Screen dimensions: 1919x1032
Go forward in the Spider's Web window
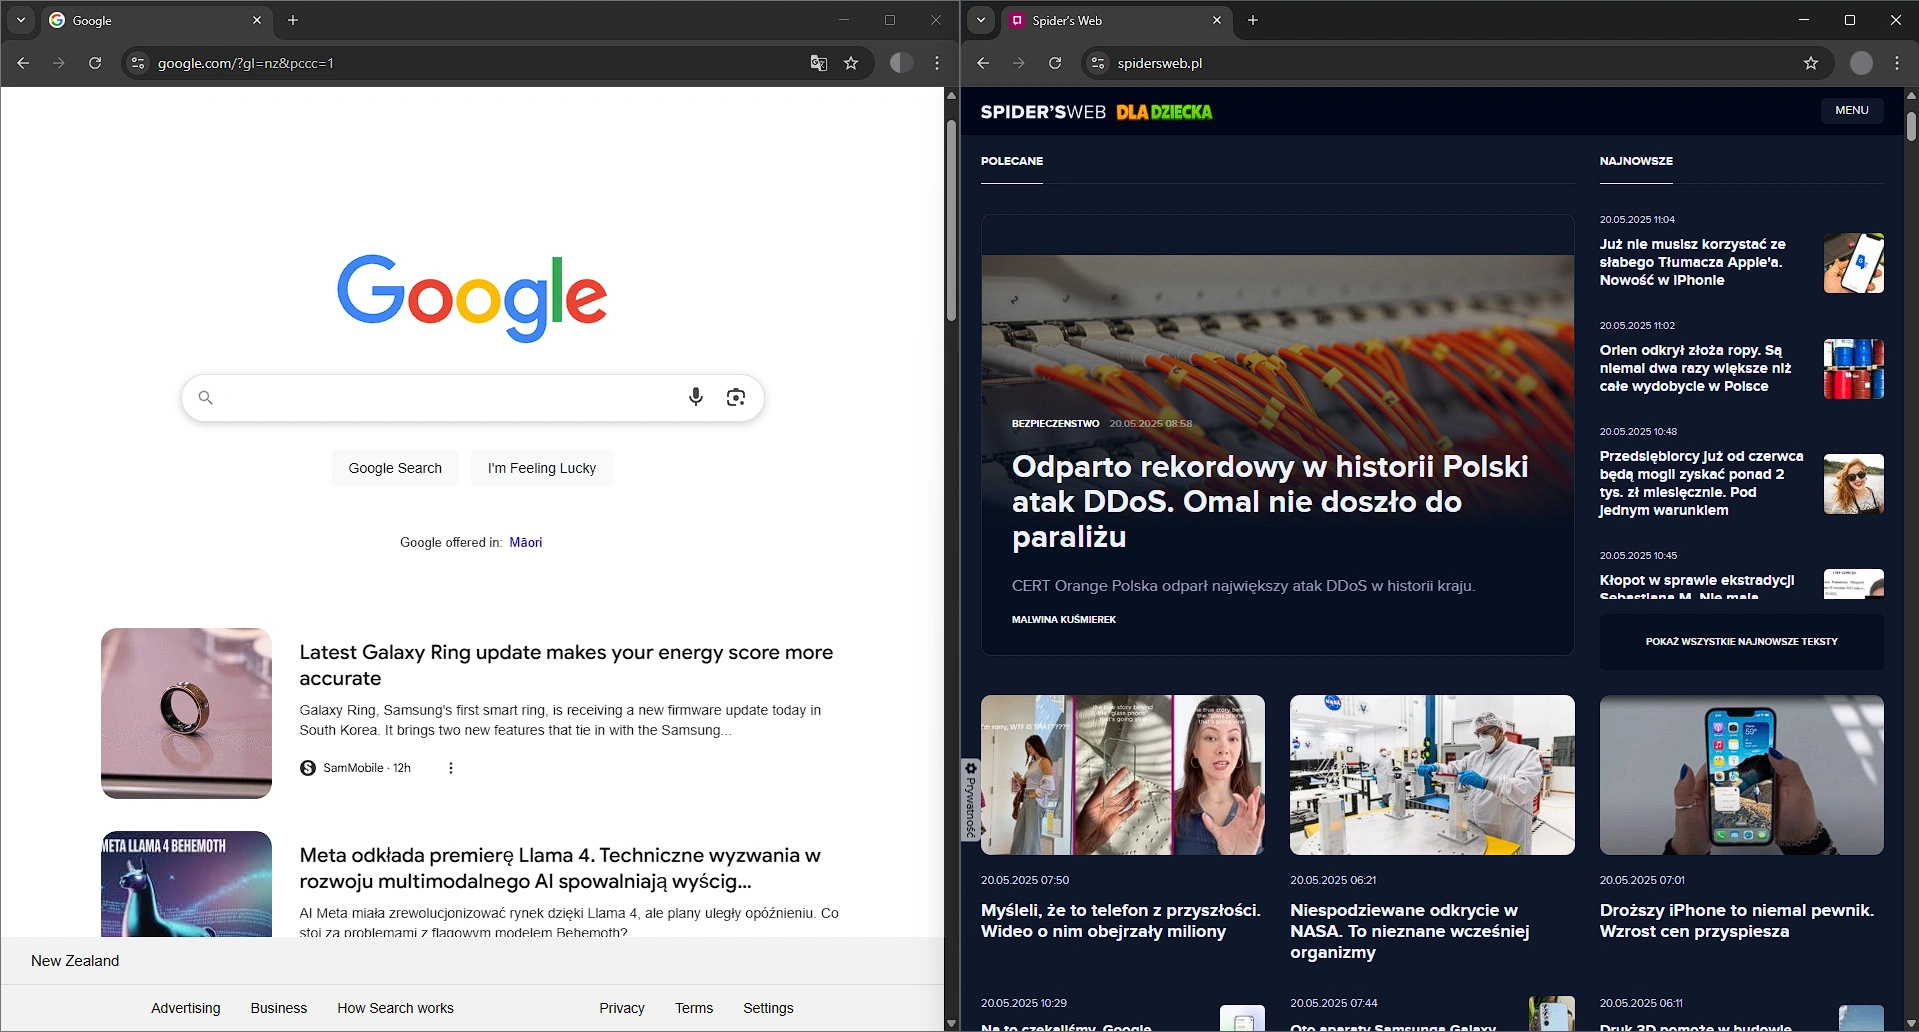(1019, 63)
